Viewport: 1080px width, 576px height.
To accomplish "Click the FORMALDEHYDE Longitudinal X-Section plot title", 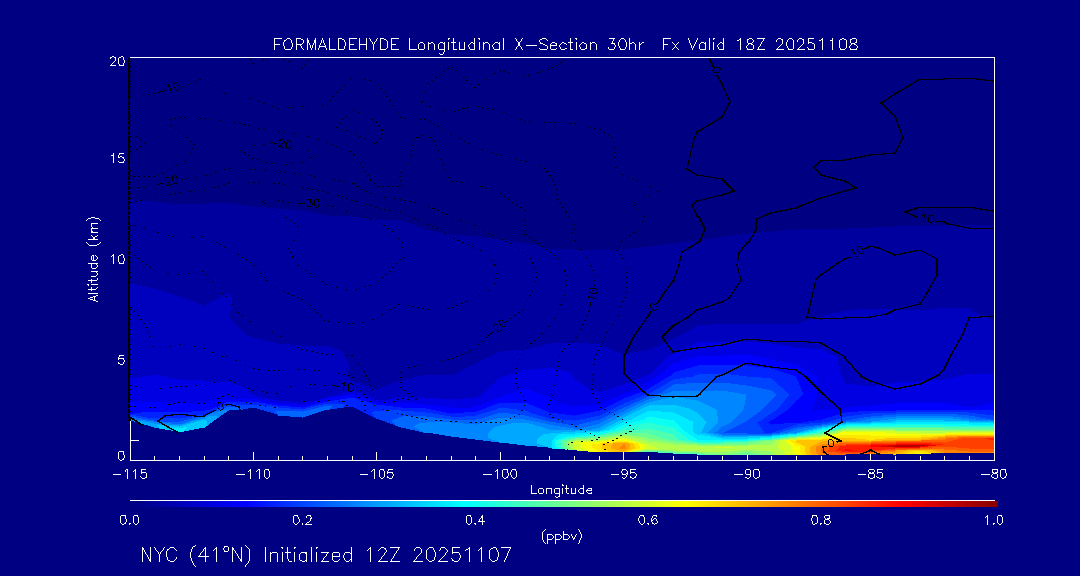I will click(565, 45).
